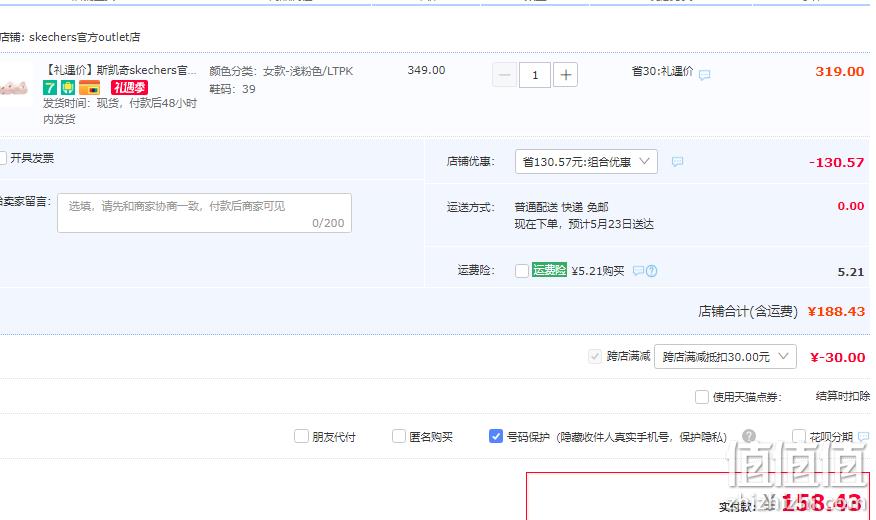Click the 普通配送 快递 免邮 shipping text
Screen dimensions: 876x520
coord(561,207)
